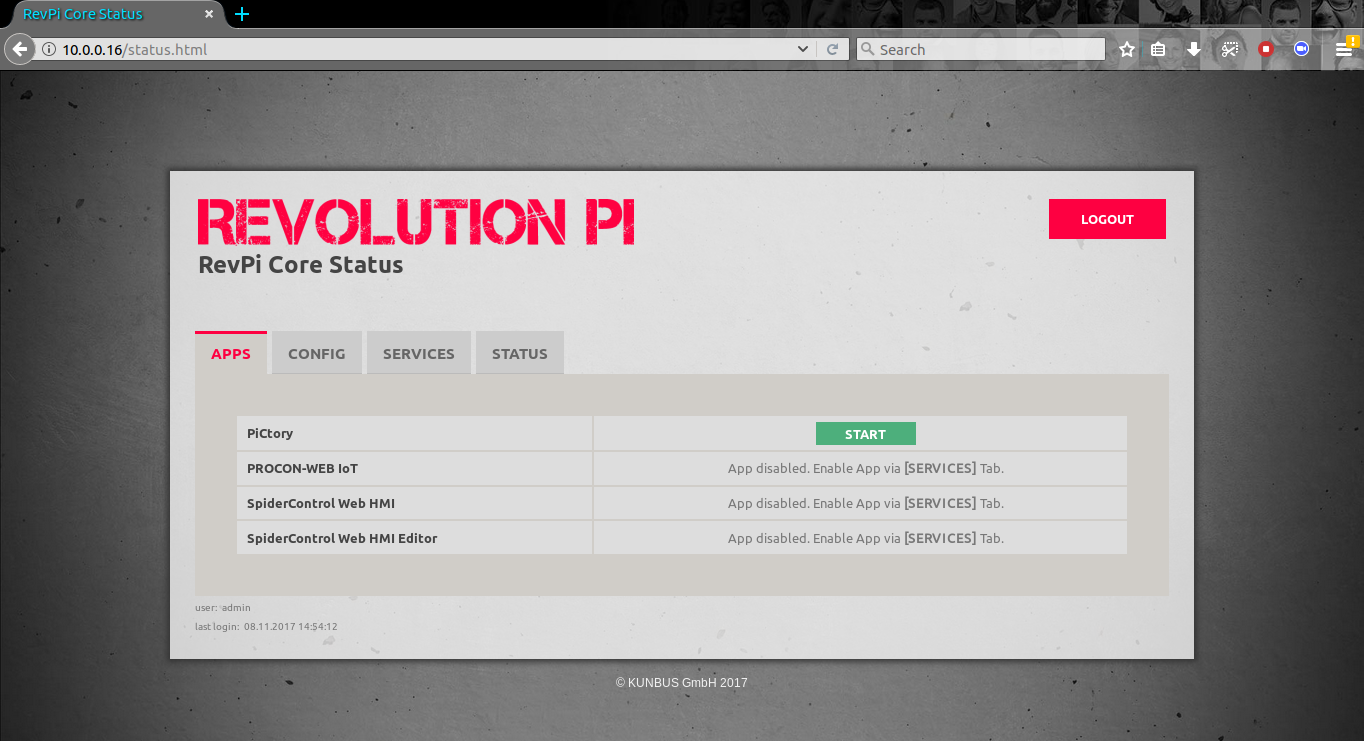Open downloads with the down-arrow icon
Image resolution: width=1364 pixels, height=741 pixels.
tap(1193, 48)
